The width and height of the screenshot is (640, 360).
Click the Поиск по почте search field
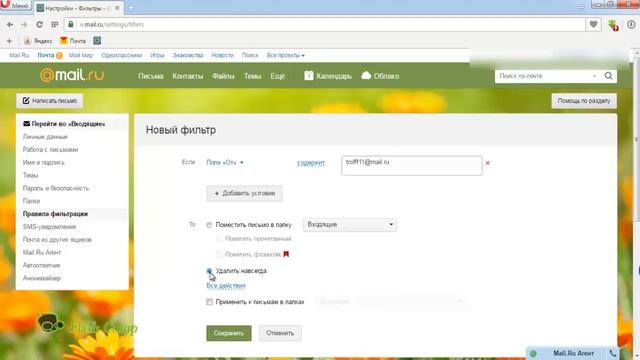pyautogui.click(x=543, y=76)
